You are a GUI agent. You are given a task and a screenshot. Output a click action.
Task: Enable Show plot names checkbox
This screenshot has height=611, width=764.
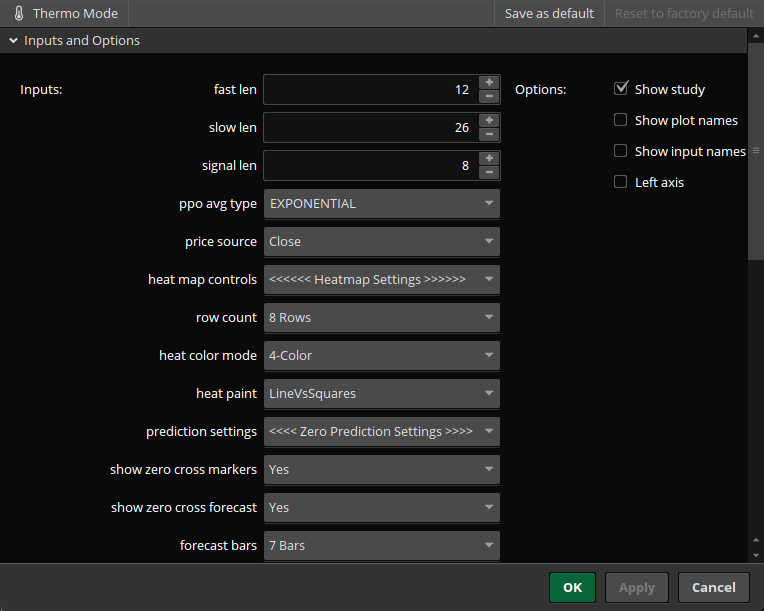620,120
